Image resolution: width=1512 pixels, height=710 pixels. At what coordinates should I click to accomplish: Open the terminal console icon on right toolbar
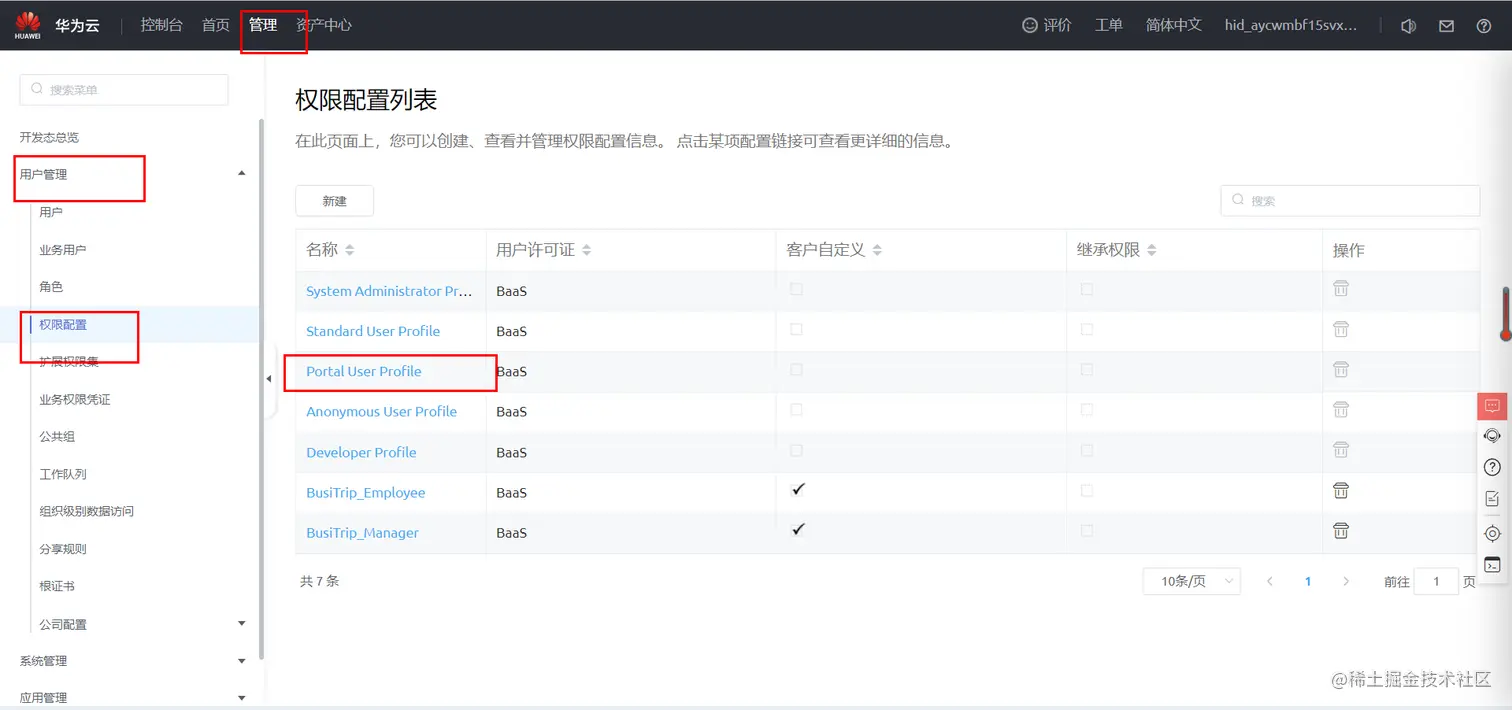pos(1492,565)
